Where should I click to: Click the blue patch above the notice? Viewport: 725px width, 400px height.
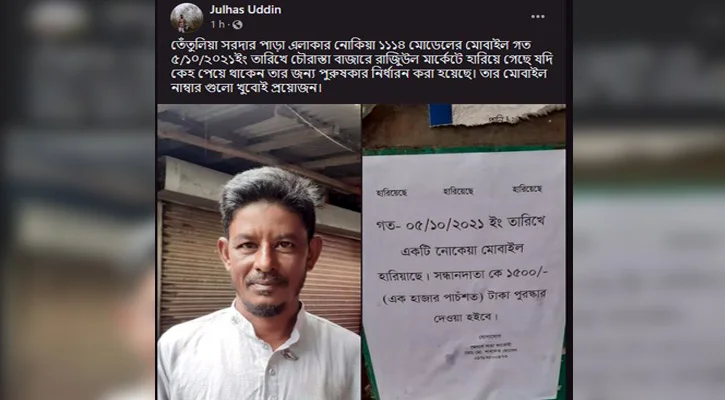click(x=440, y=115)
